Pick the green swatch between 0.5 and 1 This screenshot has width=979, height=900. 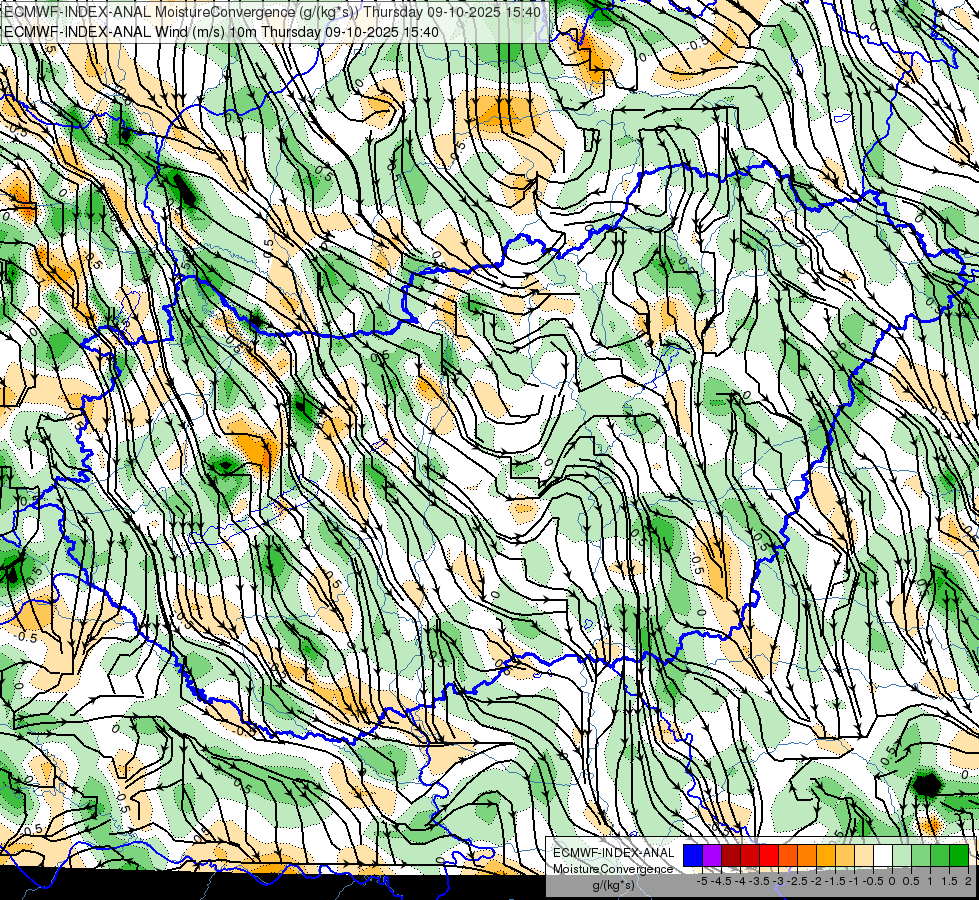pyautogui.click(x=921, y=855)
